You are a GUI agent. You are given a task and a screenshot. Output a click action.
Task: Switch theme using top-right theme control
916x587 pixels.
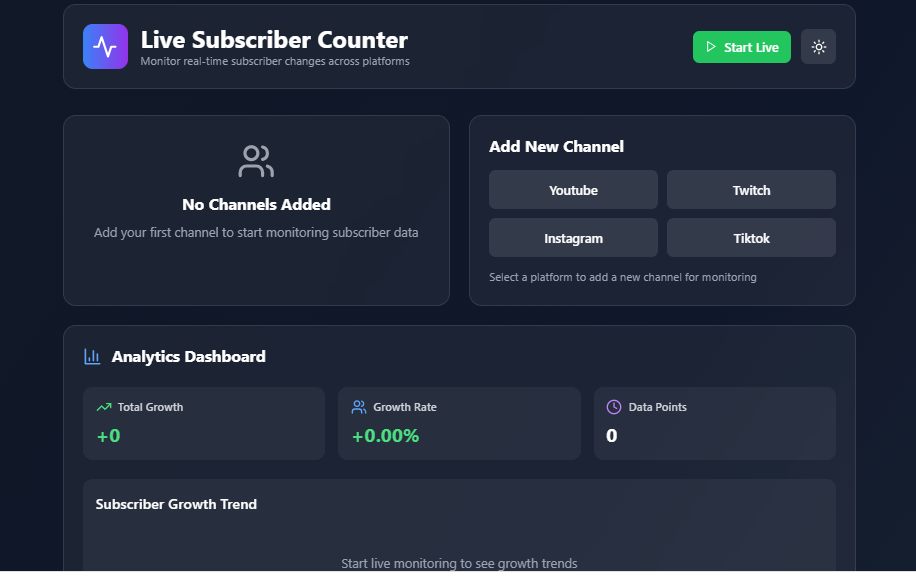[818, 46]
